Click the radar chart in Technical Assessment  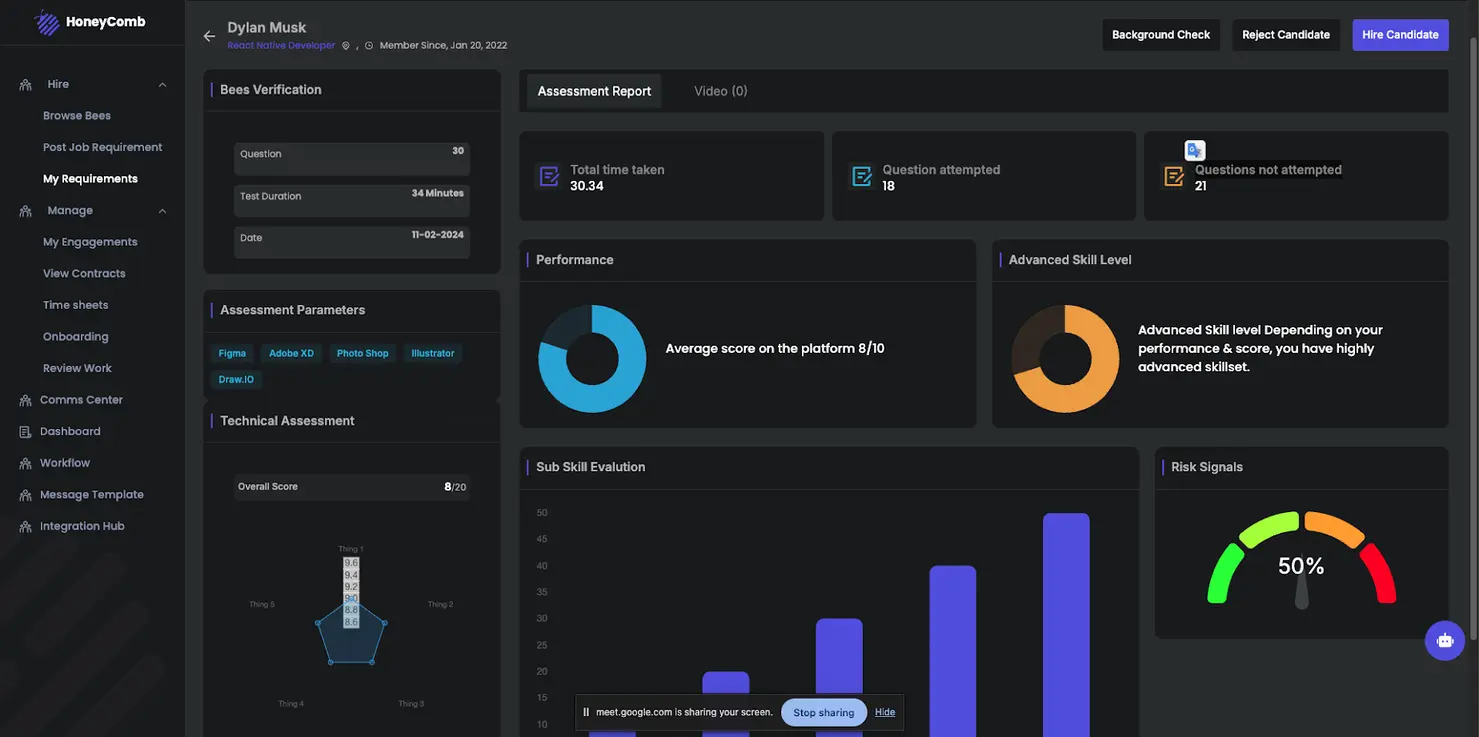pyautogui.click(x=351, y=631)
